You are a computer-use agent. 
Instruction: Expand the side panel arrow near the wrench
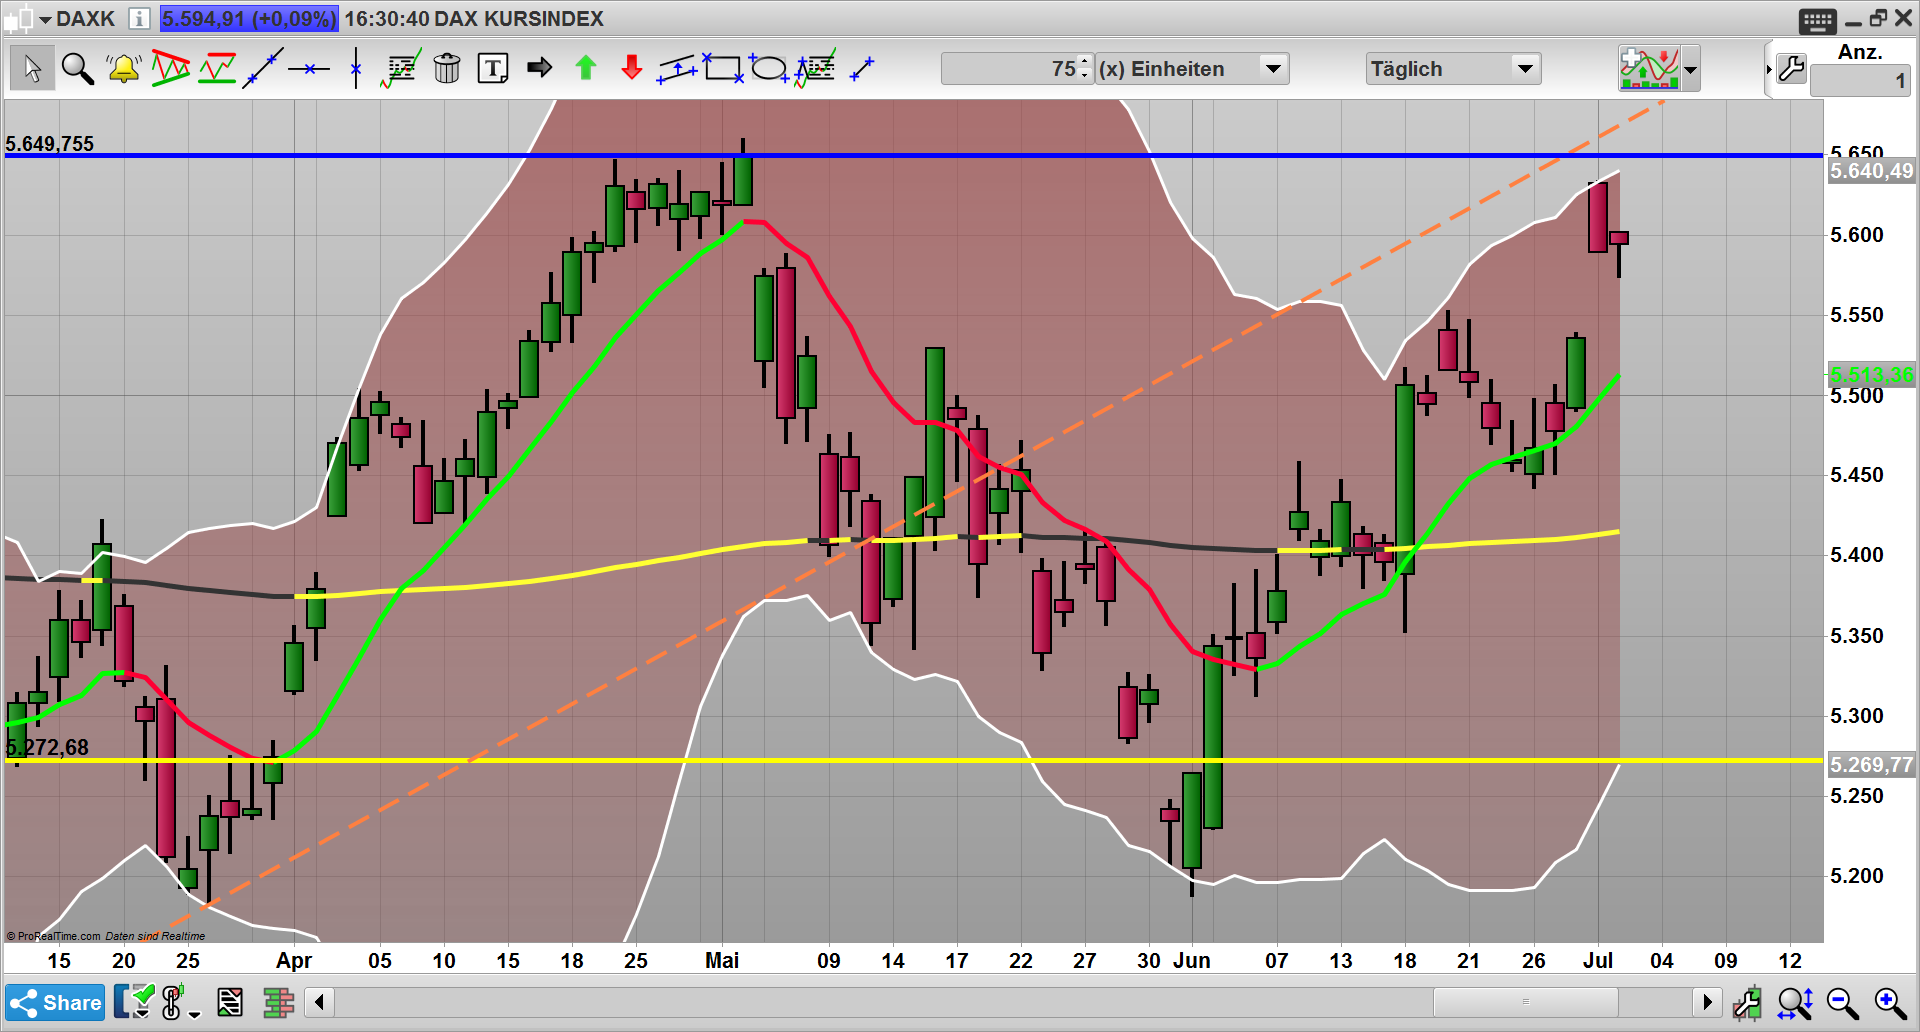1768,69
